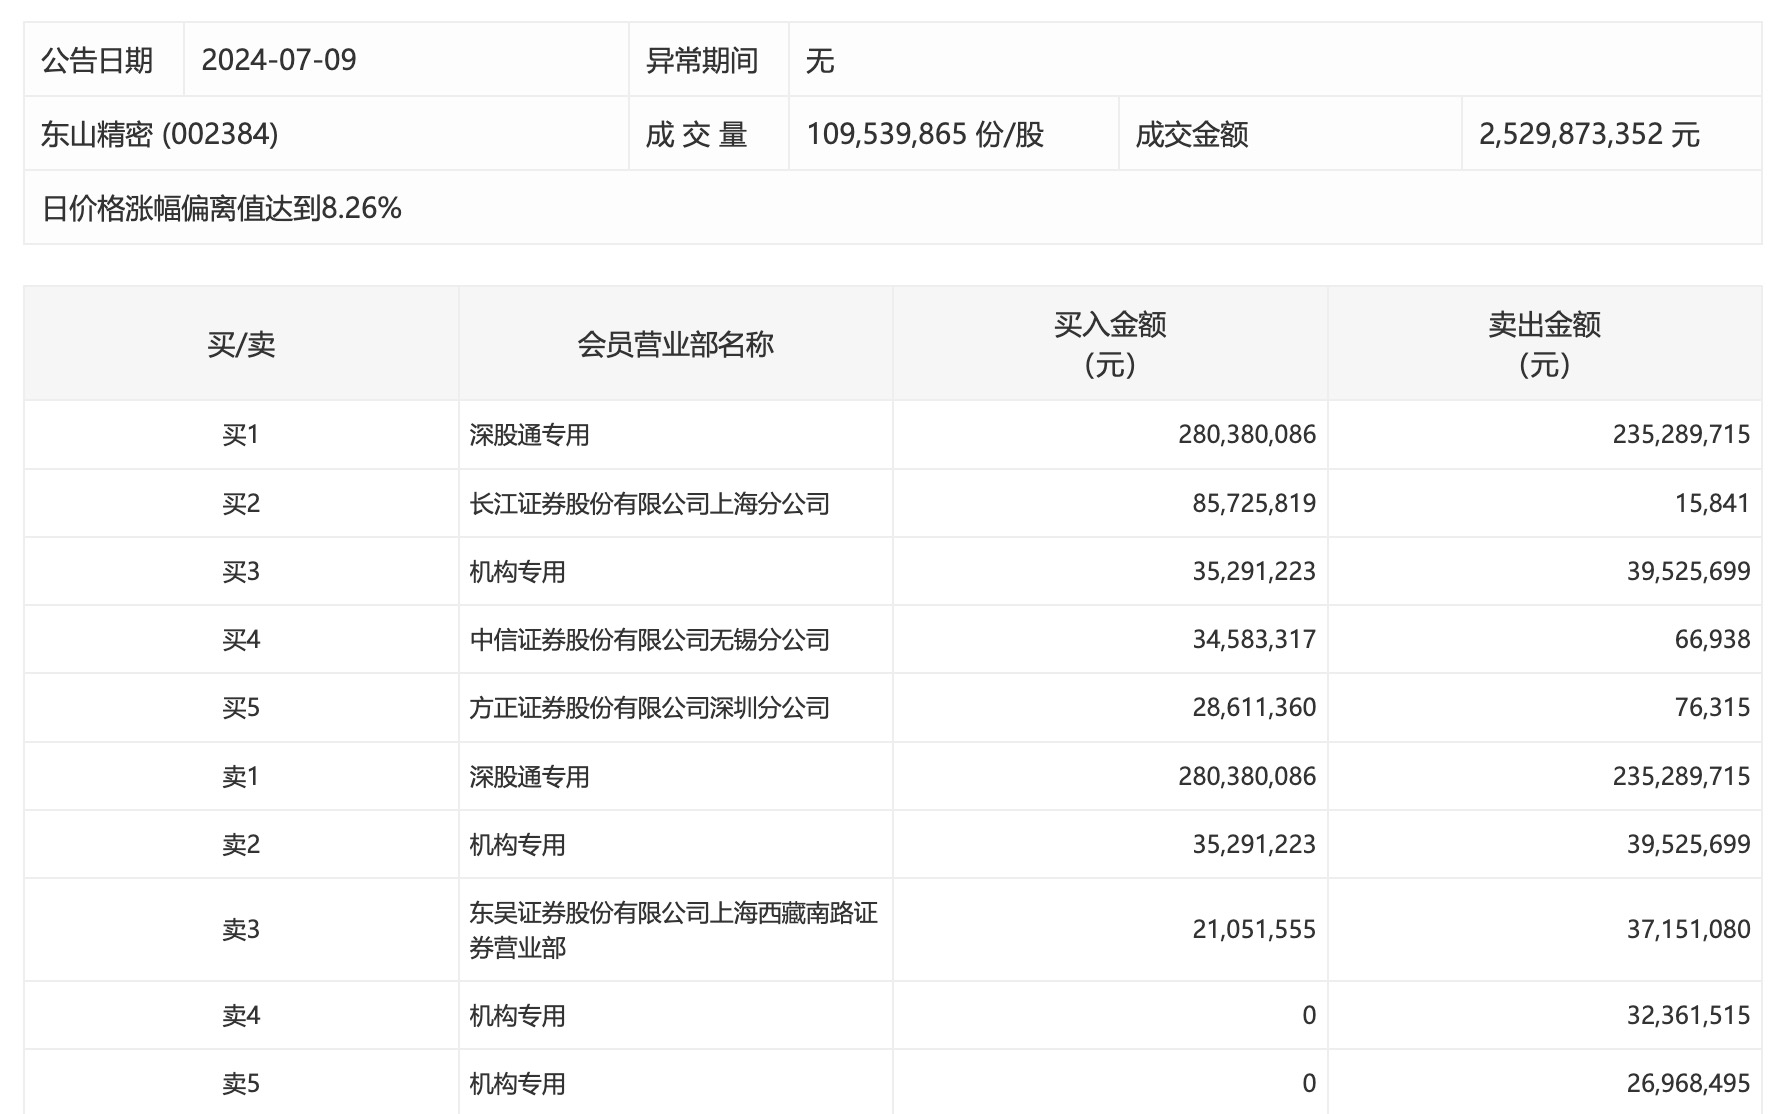Click the 卖5 row label
The image size is (1778, 1114).
241,1083
